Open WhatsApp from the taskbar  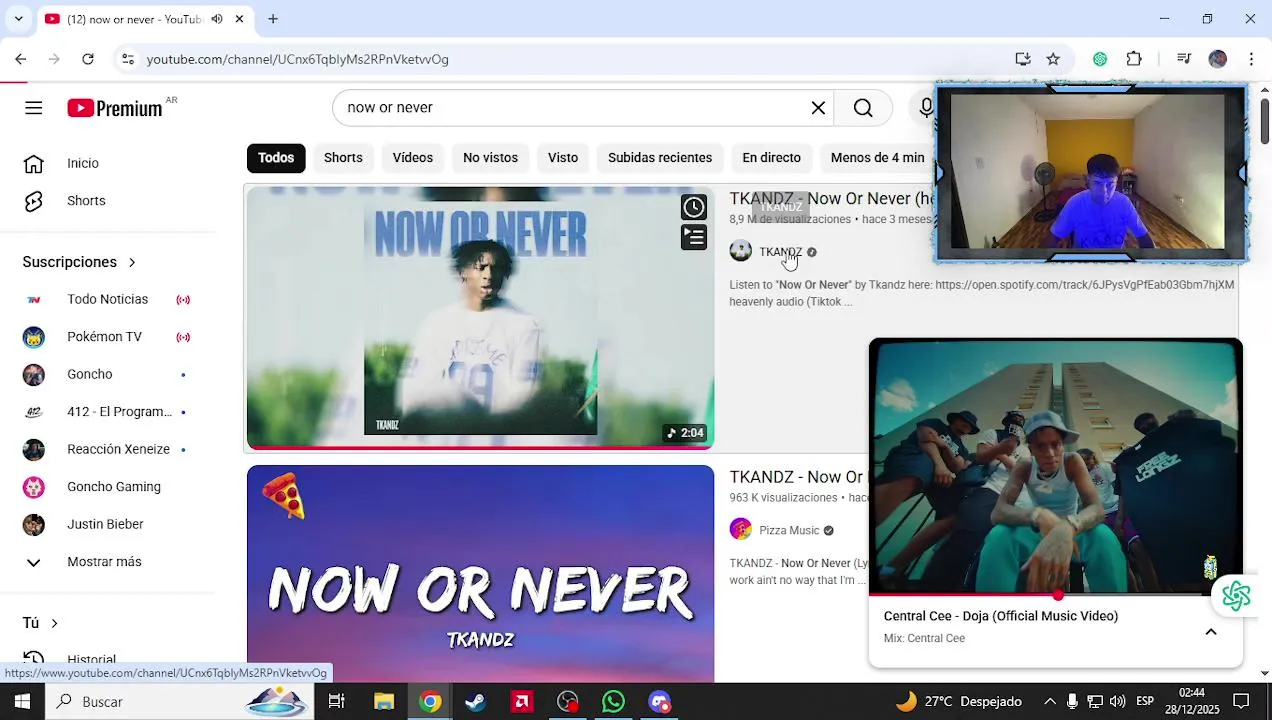tap(614, 702)
